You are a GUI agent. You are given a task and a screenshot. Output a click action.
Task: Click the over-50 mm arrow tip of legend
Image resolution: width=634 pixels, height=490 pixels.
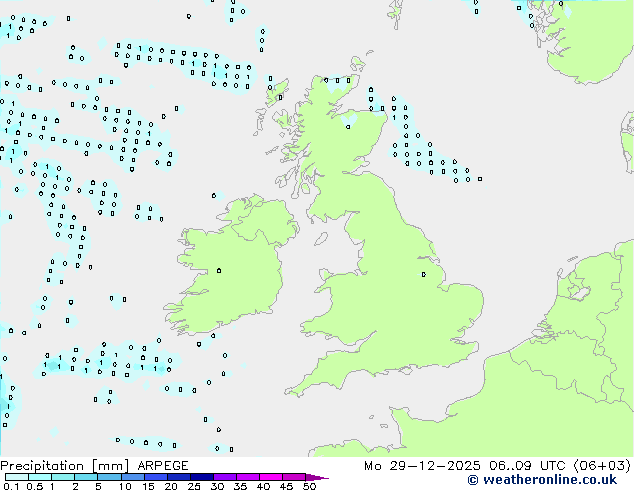click(317, 477)
